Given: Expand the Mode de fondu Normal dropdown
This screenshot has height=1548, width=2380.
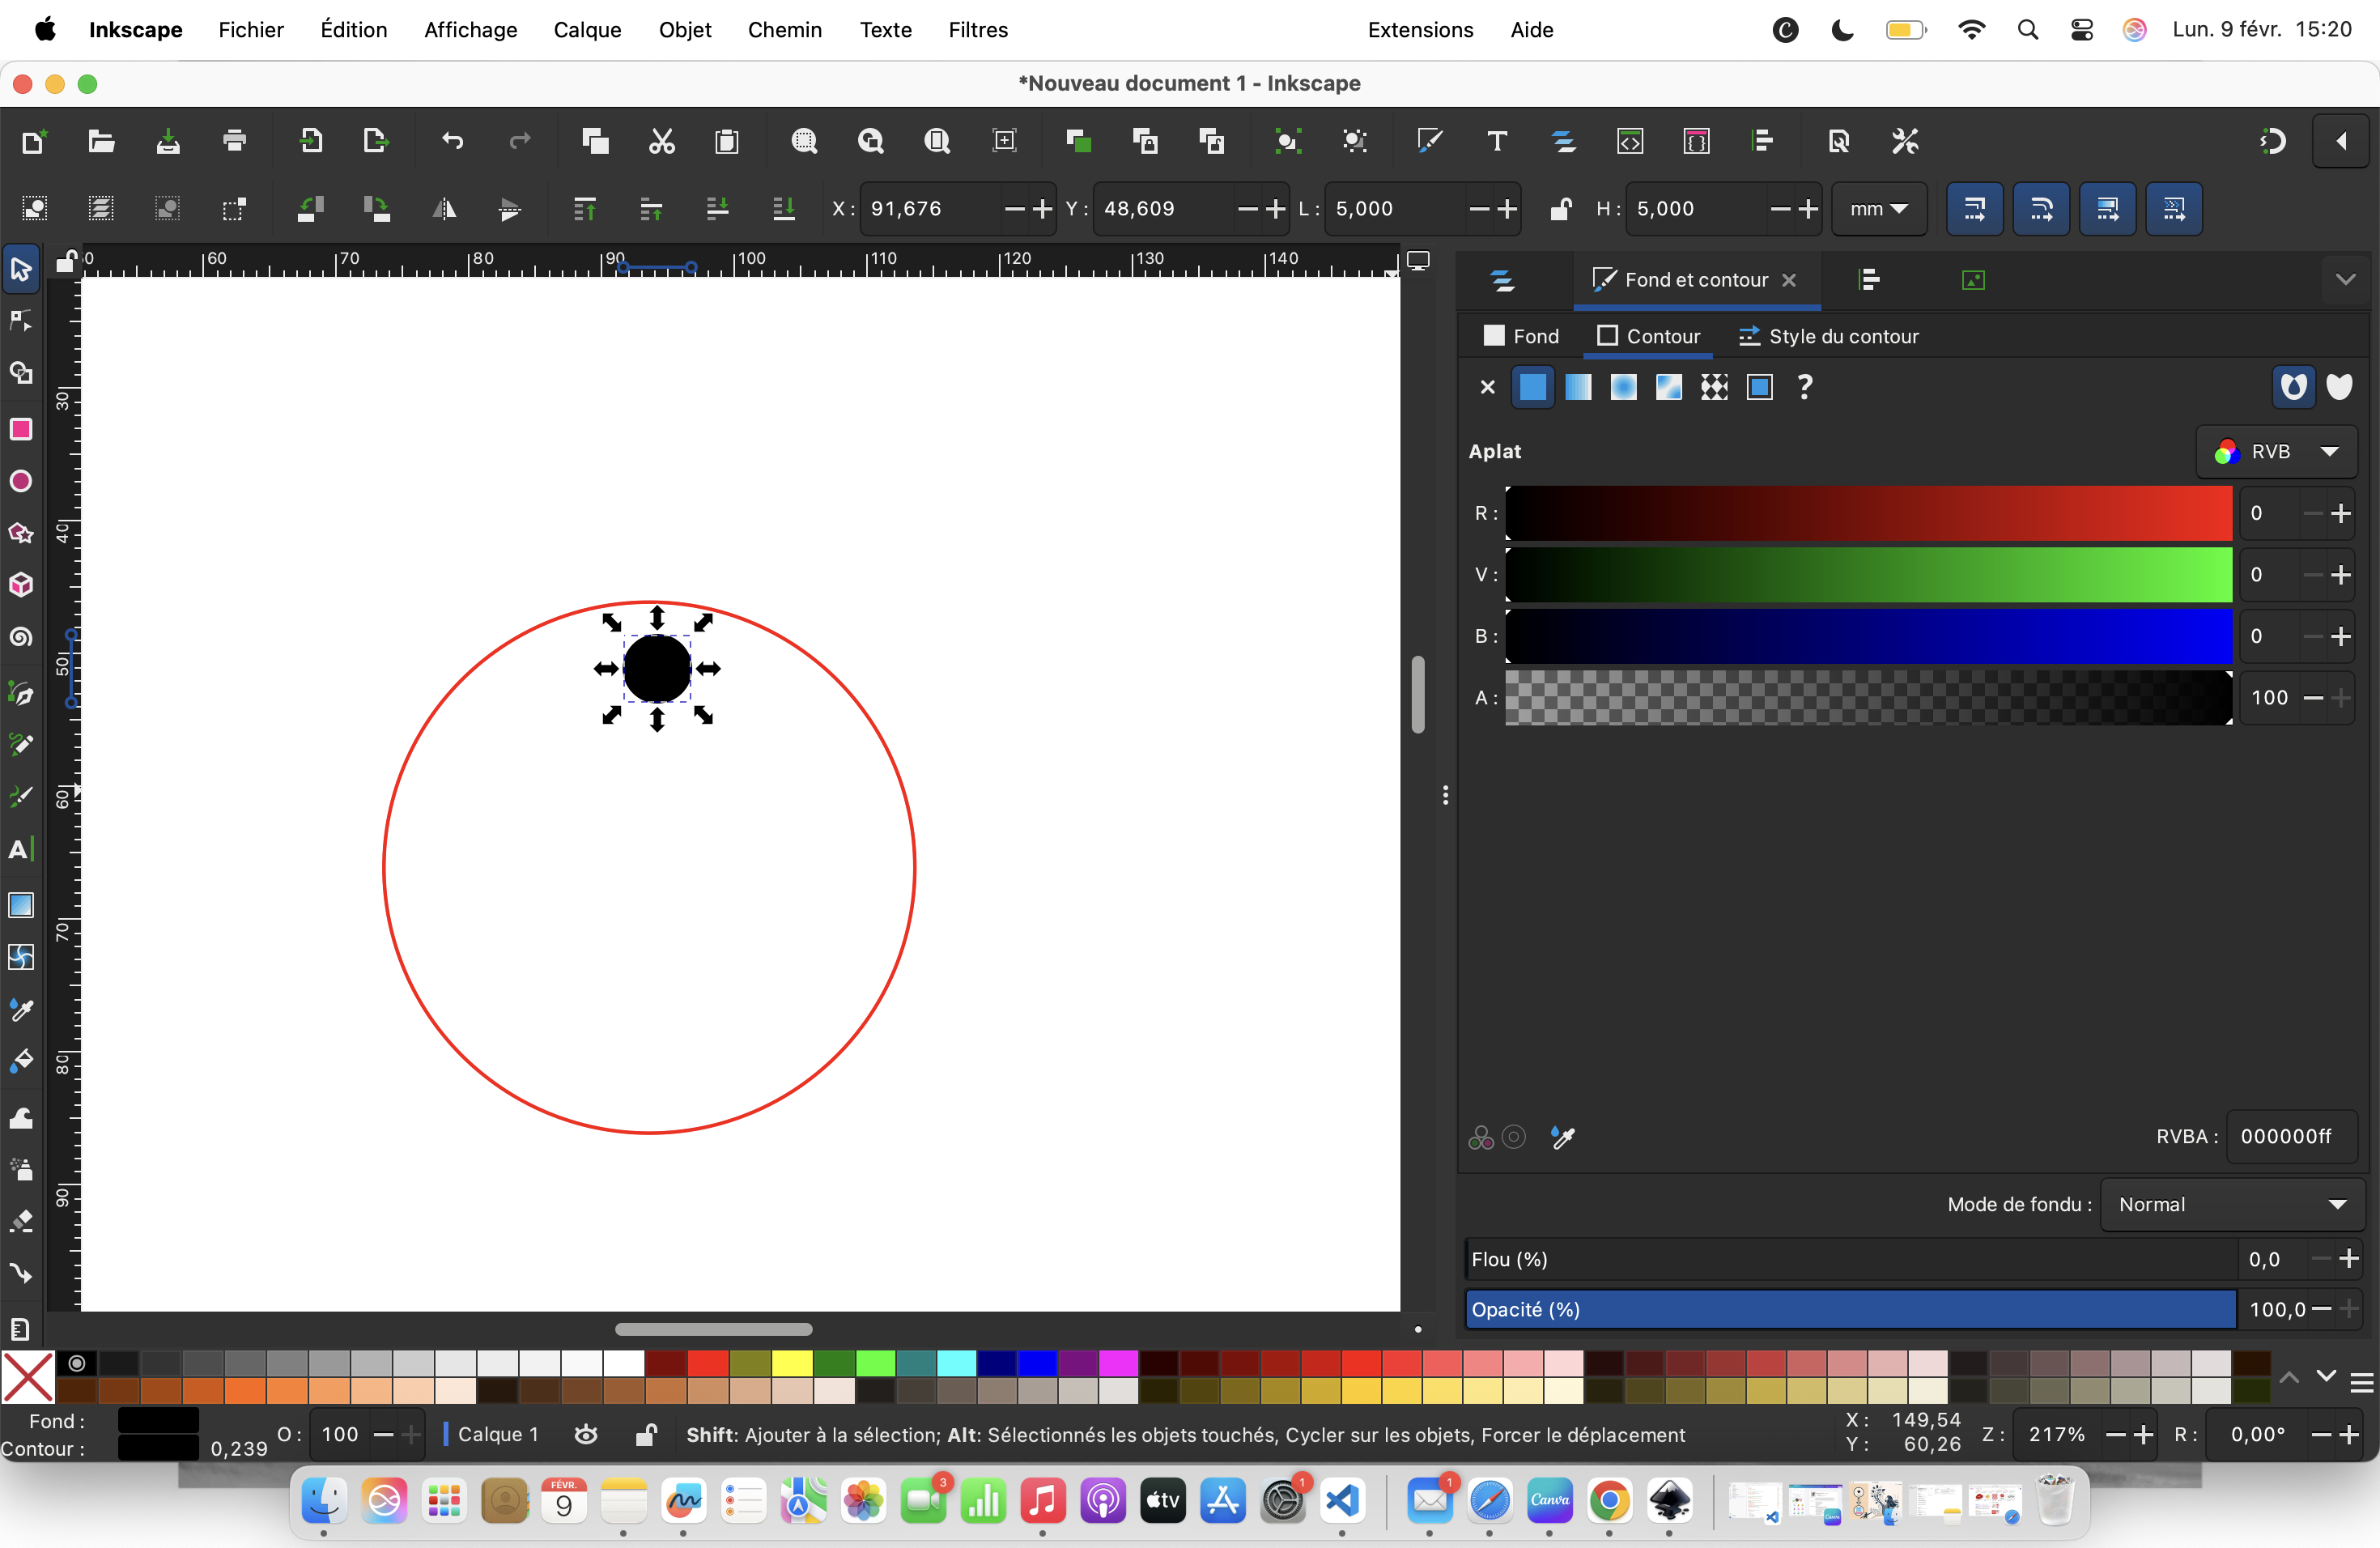Looking at the screenshot, I should (x=2231, y=1204).
